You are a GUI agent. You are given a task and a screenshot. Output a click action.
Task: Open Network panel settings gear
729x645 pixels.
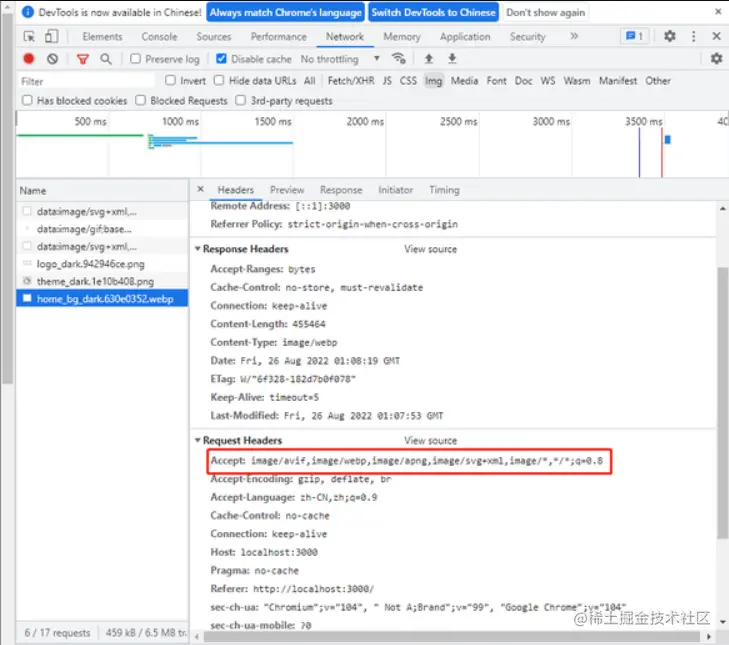716,59
